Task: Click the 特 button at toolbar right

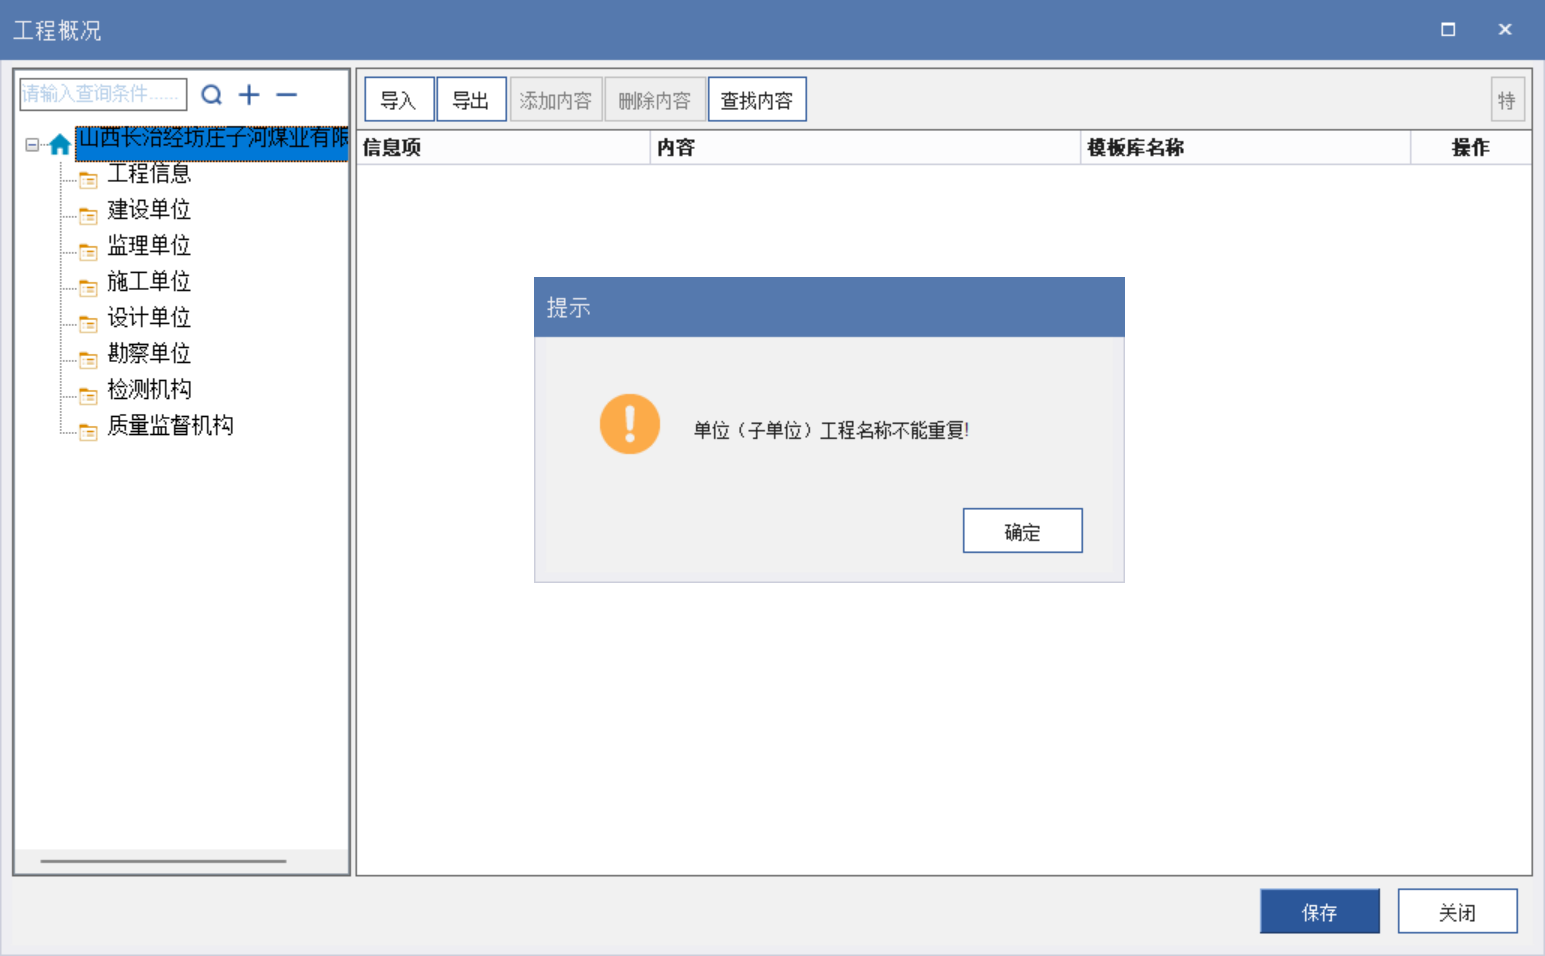Action: point(1507,100)
